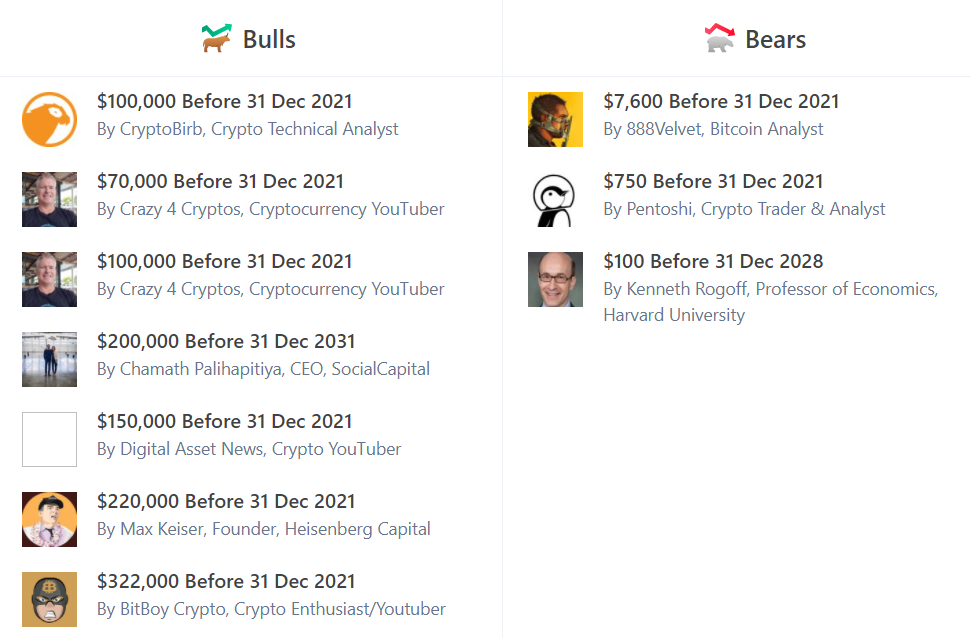Switch to the Bears column heading

click(x=775, y=39)
